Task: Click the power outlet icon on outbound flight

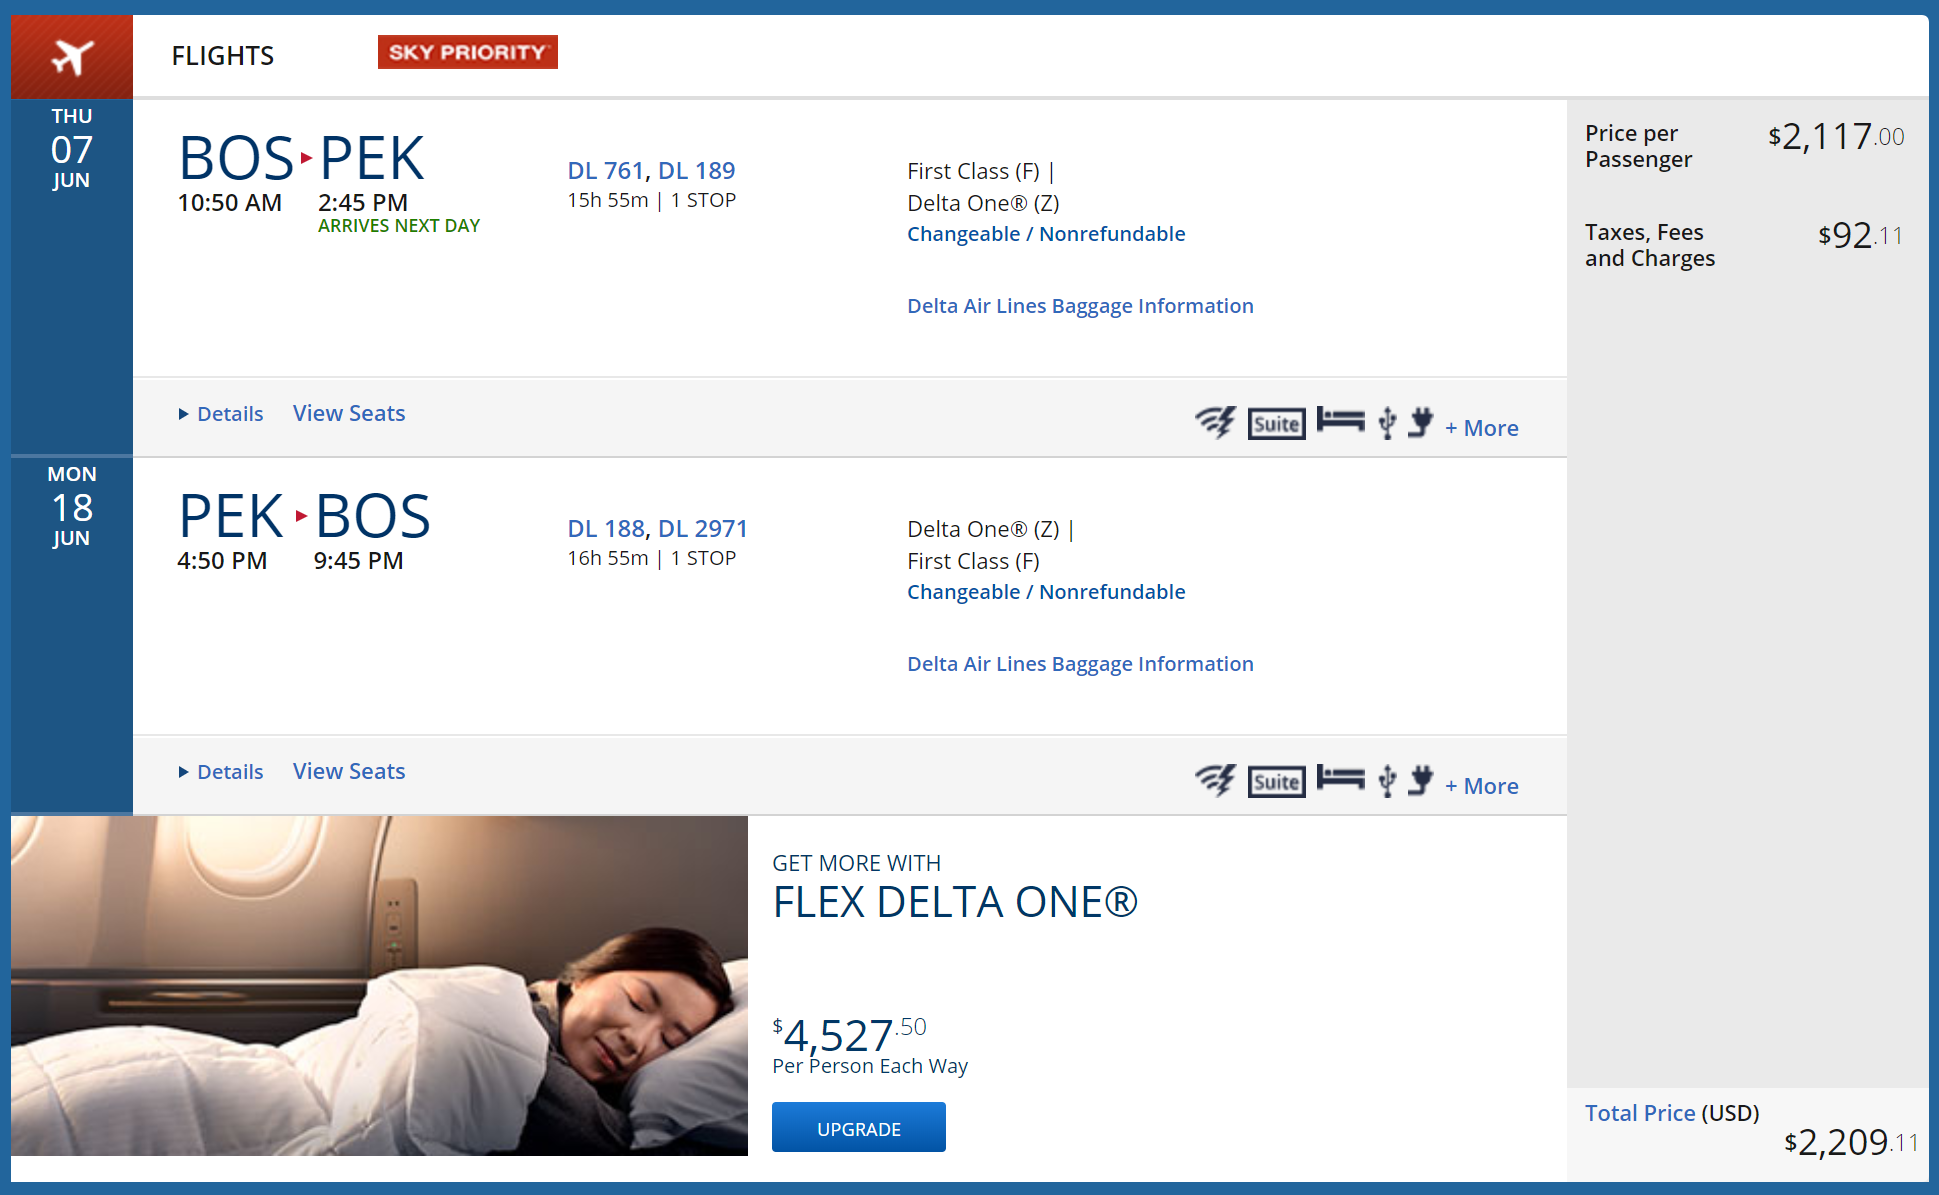Action: tap(1420, 423)
